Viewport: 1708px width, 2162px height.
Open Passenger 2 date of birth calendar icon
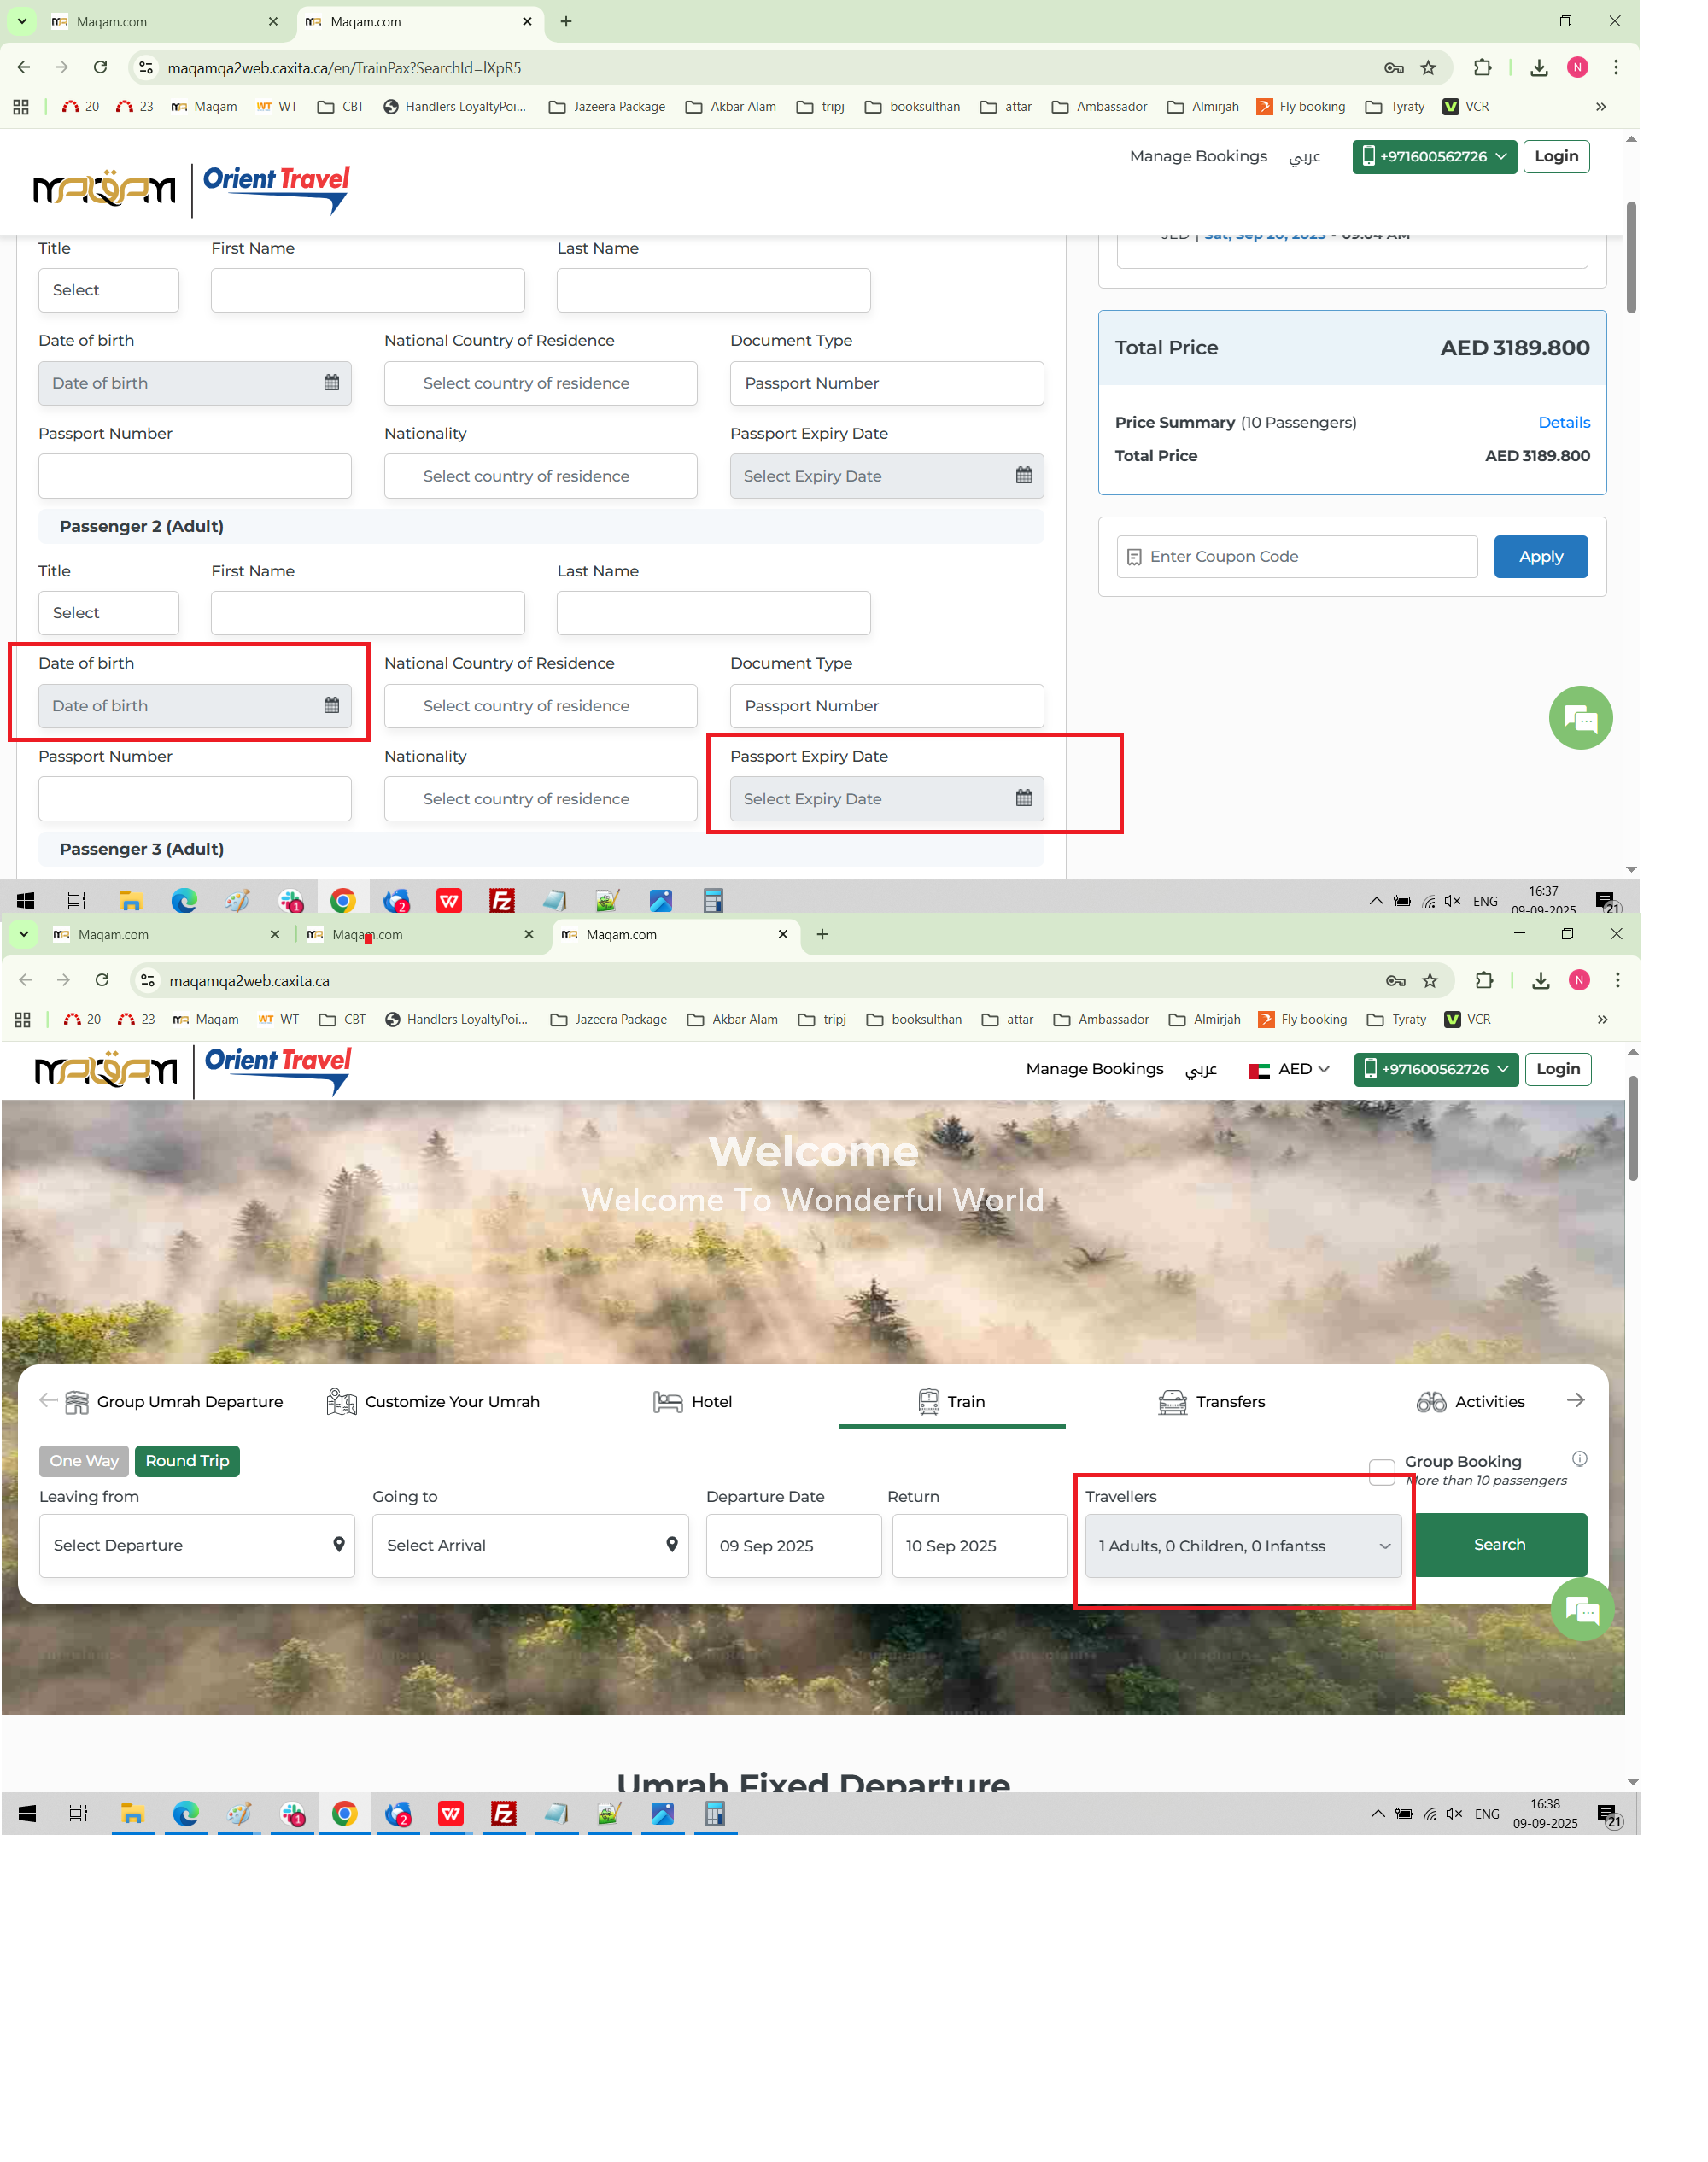pos(331,705)
